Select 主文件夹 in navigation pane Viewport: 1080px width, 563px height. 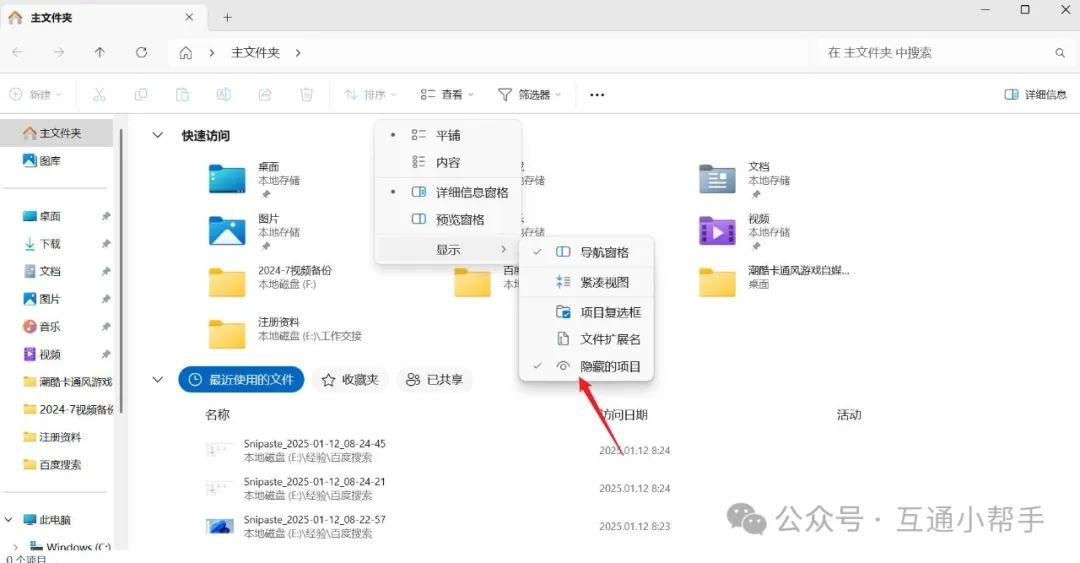(56, 132)
